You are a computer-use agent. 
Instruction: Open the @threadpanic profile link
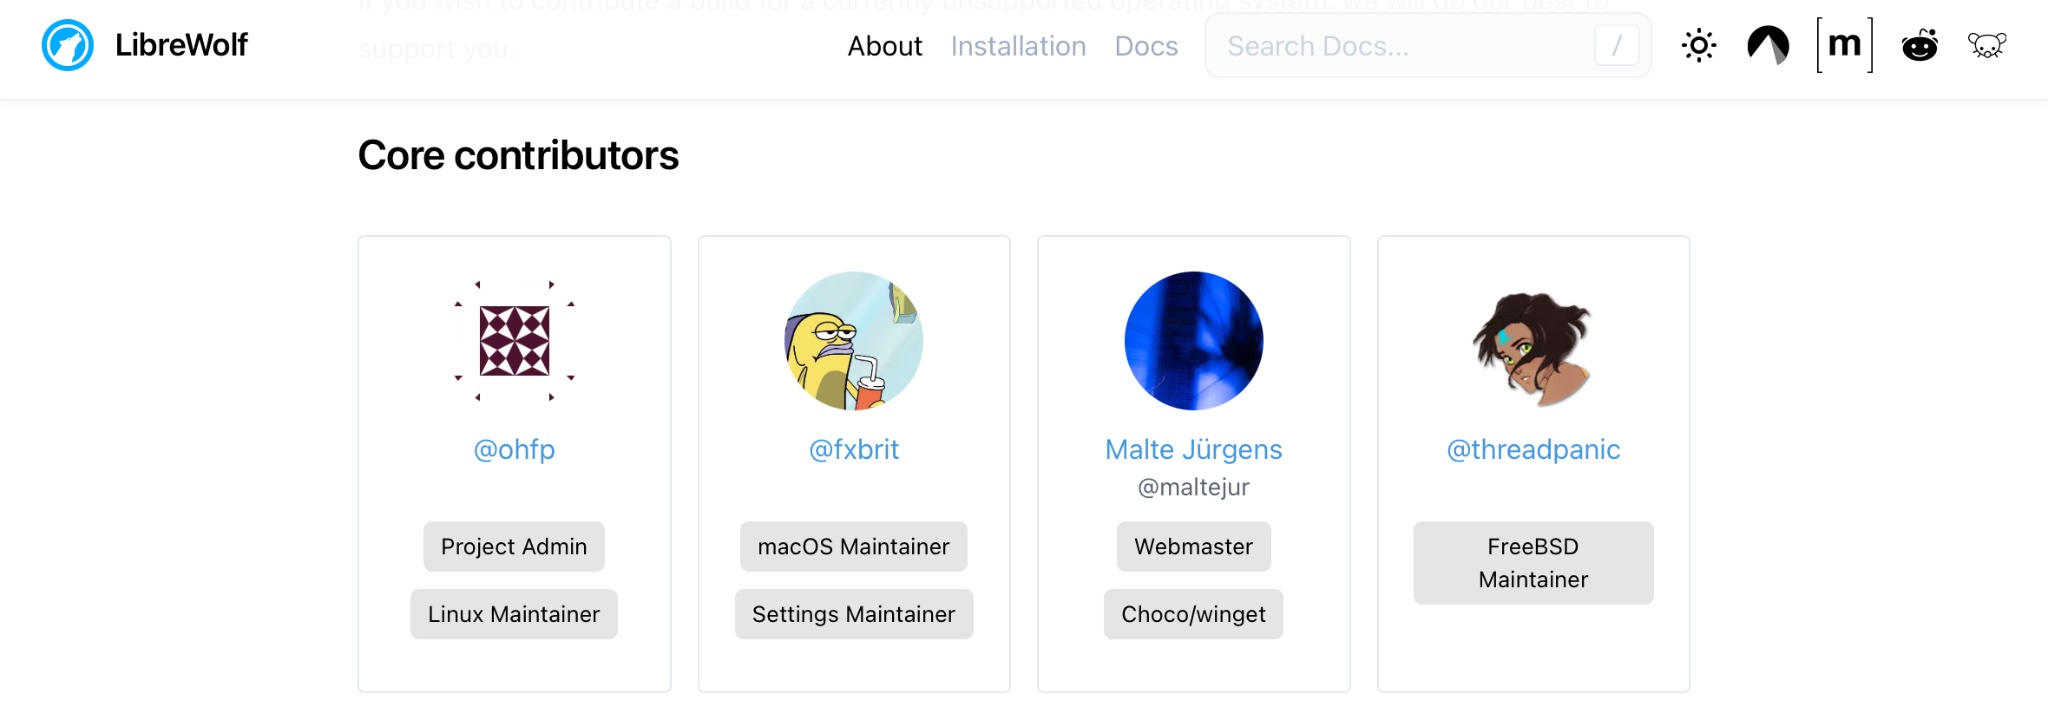tap(1533, 450)
